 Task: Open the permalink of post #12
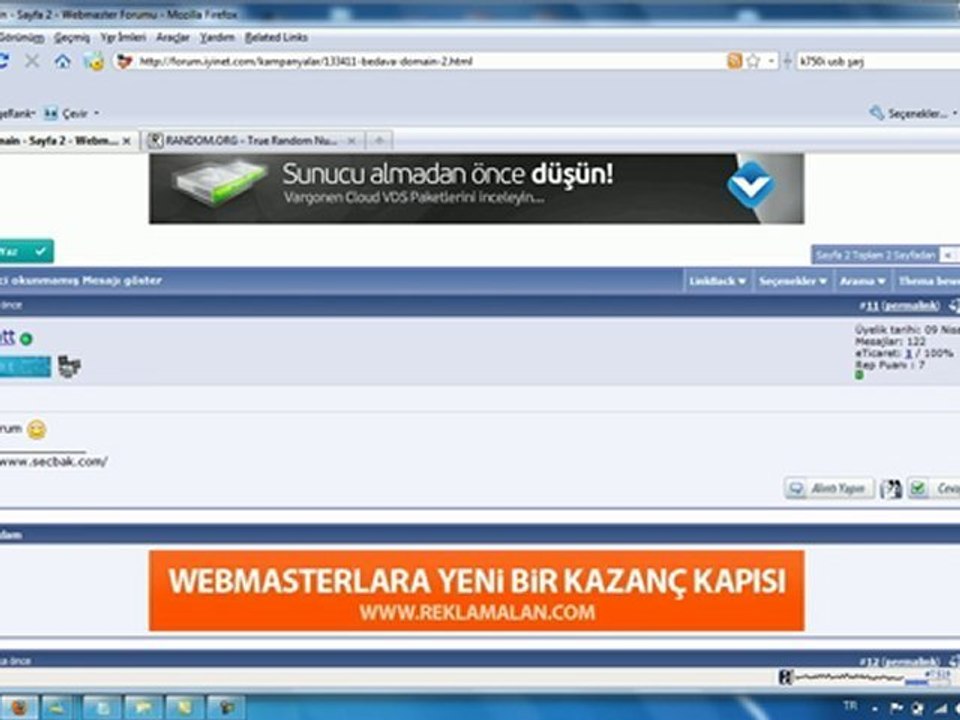pyautogui.click(x=913, y=662)
